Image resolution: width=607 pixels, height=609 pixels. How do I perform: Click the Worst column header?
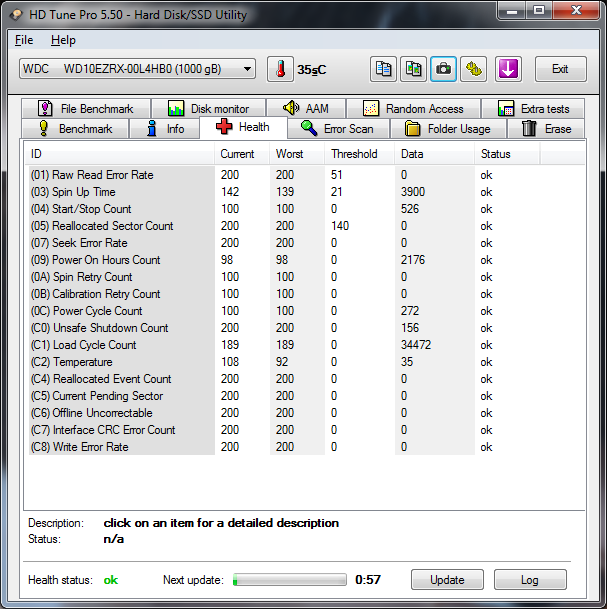coord(297,154)
